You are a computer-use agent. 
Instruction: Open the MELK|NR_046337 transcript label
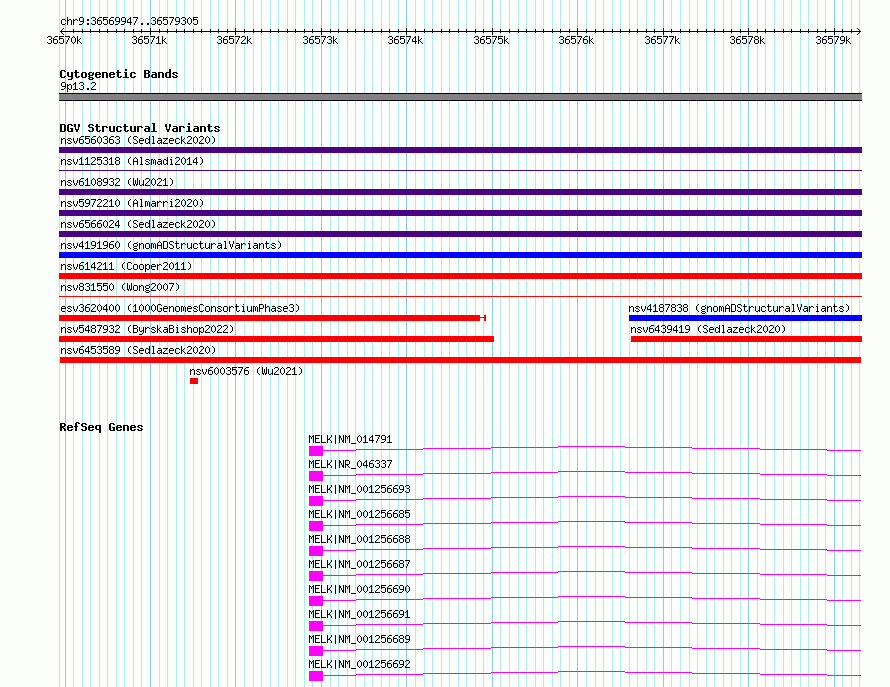[x=350, y=464]
